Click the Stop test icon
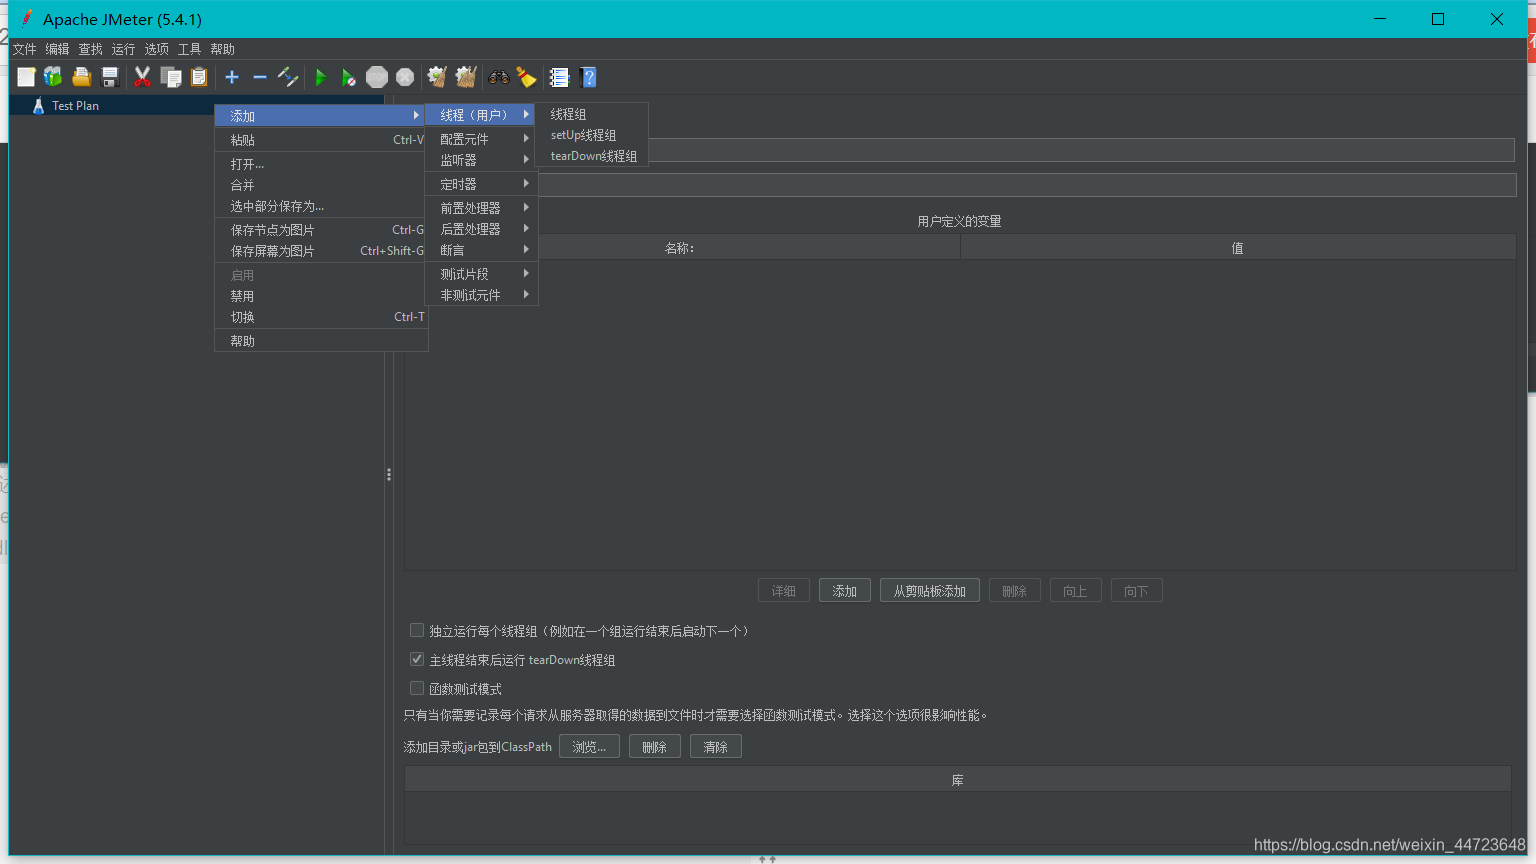The width and height of the screenshot is (1536, 864). (x=377, y=77)
